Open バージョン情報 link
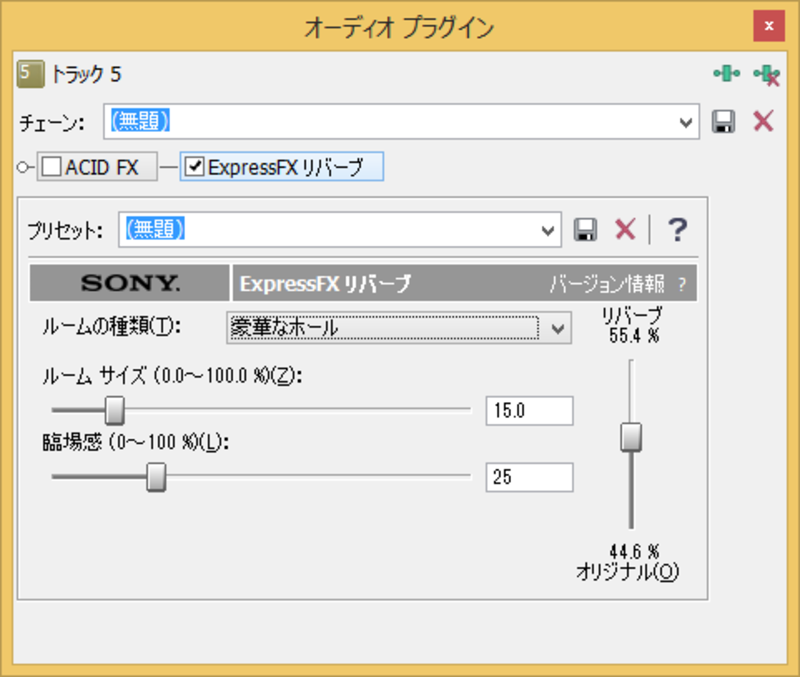800x677 pixels. [x=607, y=284]
